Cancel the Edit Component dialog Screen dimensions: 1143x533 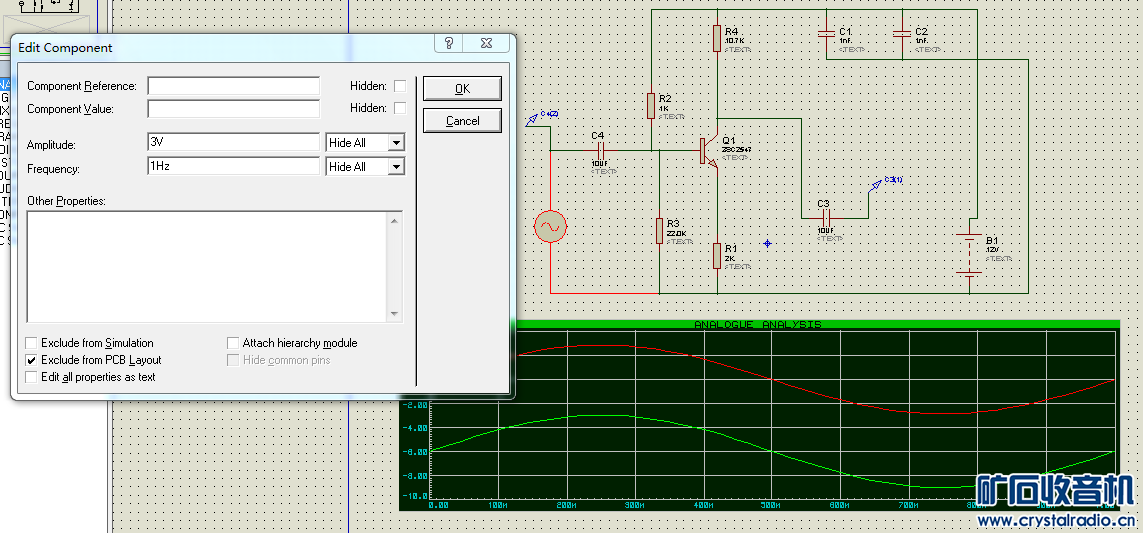(462, 121)
